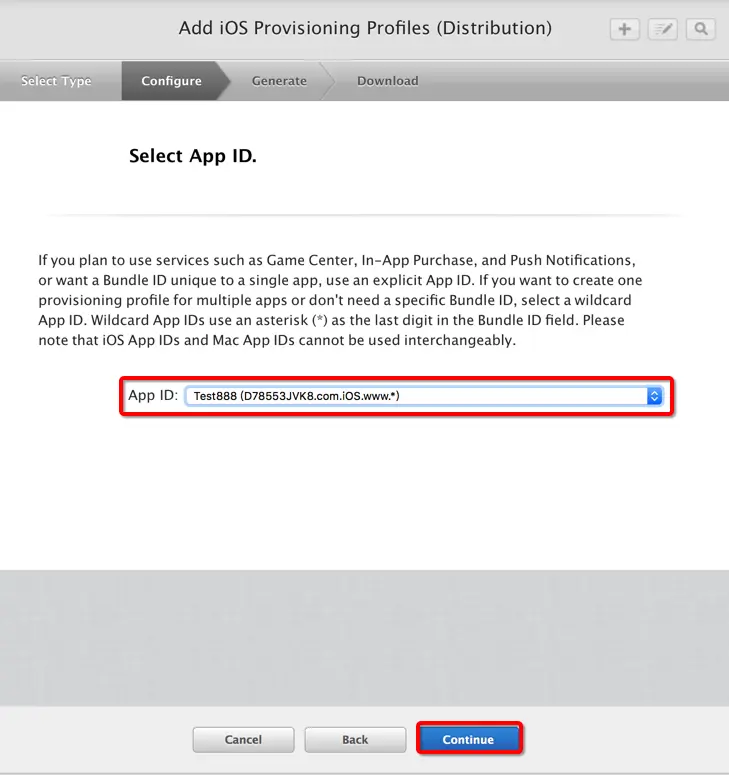
Task: Click the edit pencil icon in header
Action: click(663, 29)
